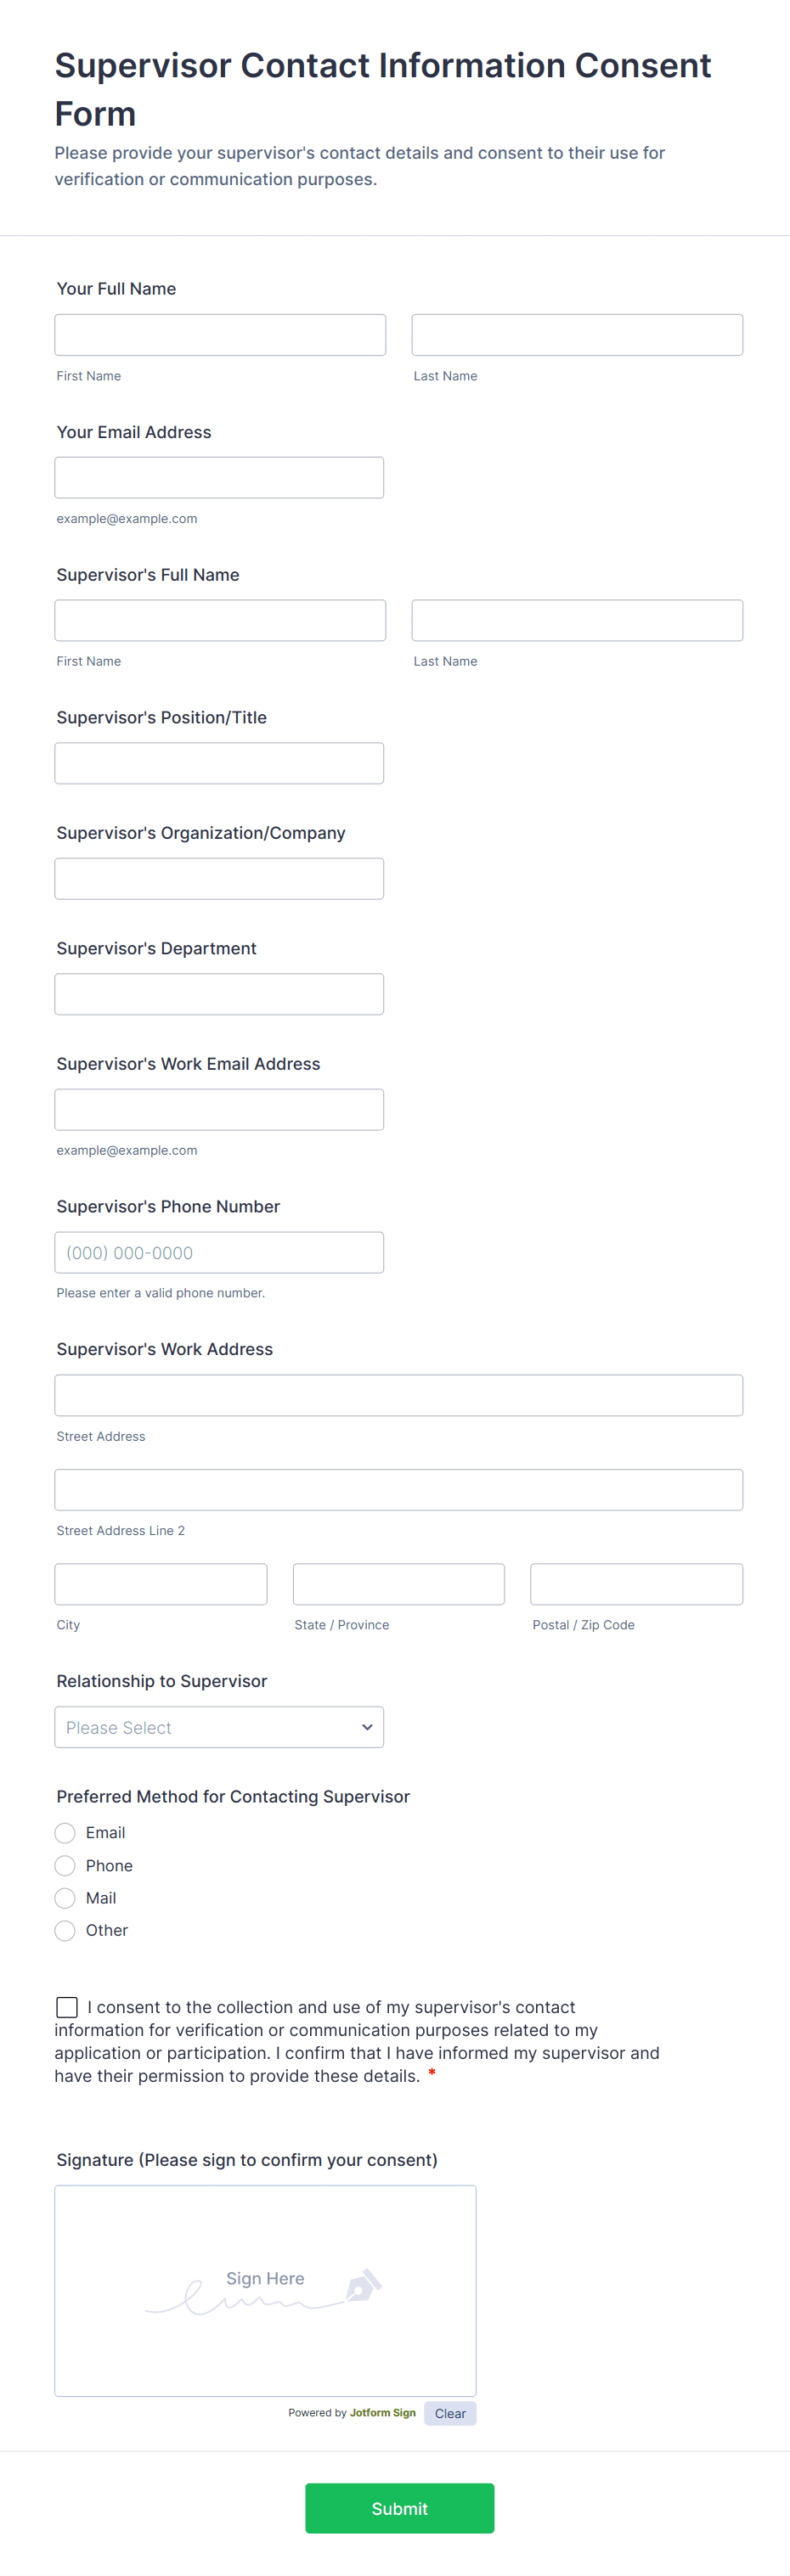Click the Supervisor's Position/Title field
The image size is (790, 2576).
(218, 763)
